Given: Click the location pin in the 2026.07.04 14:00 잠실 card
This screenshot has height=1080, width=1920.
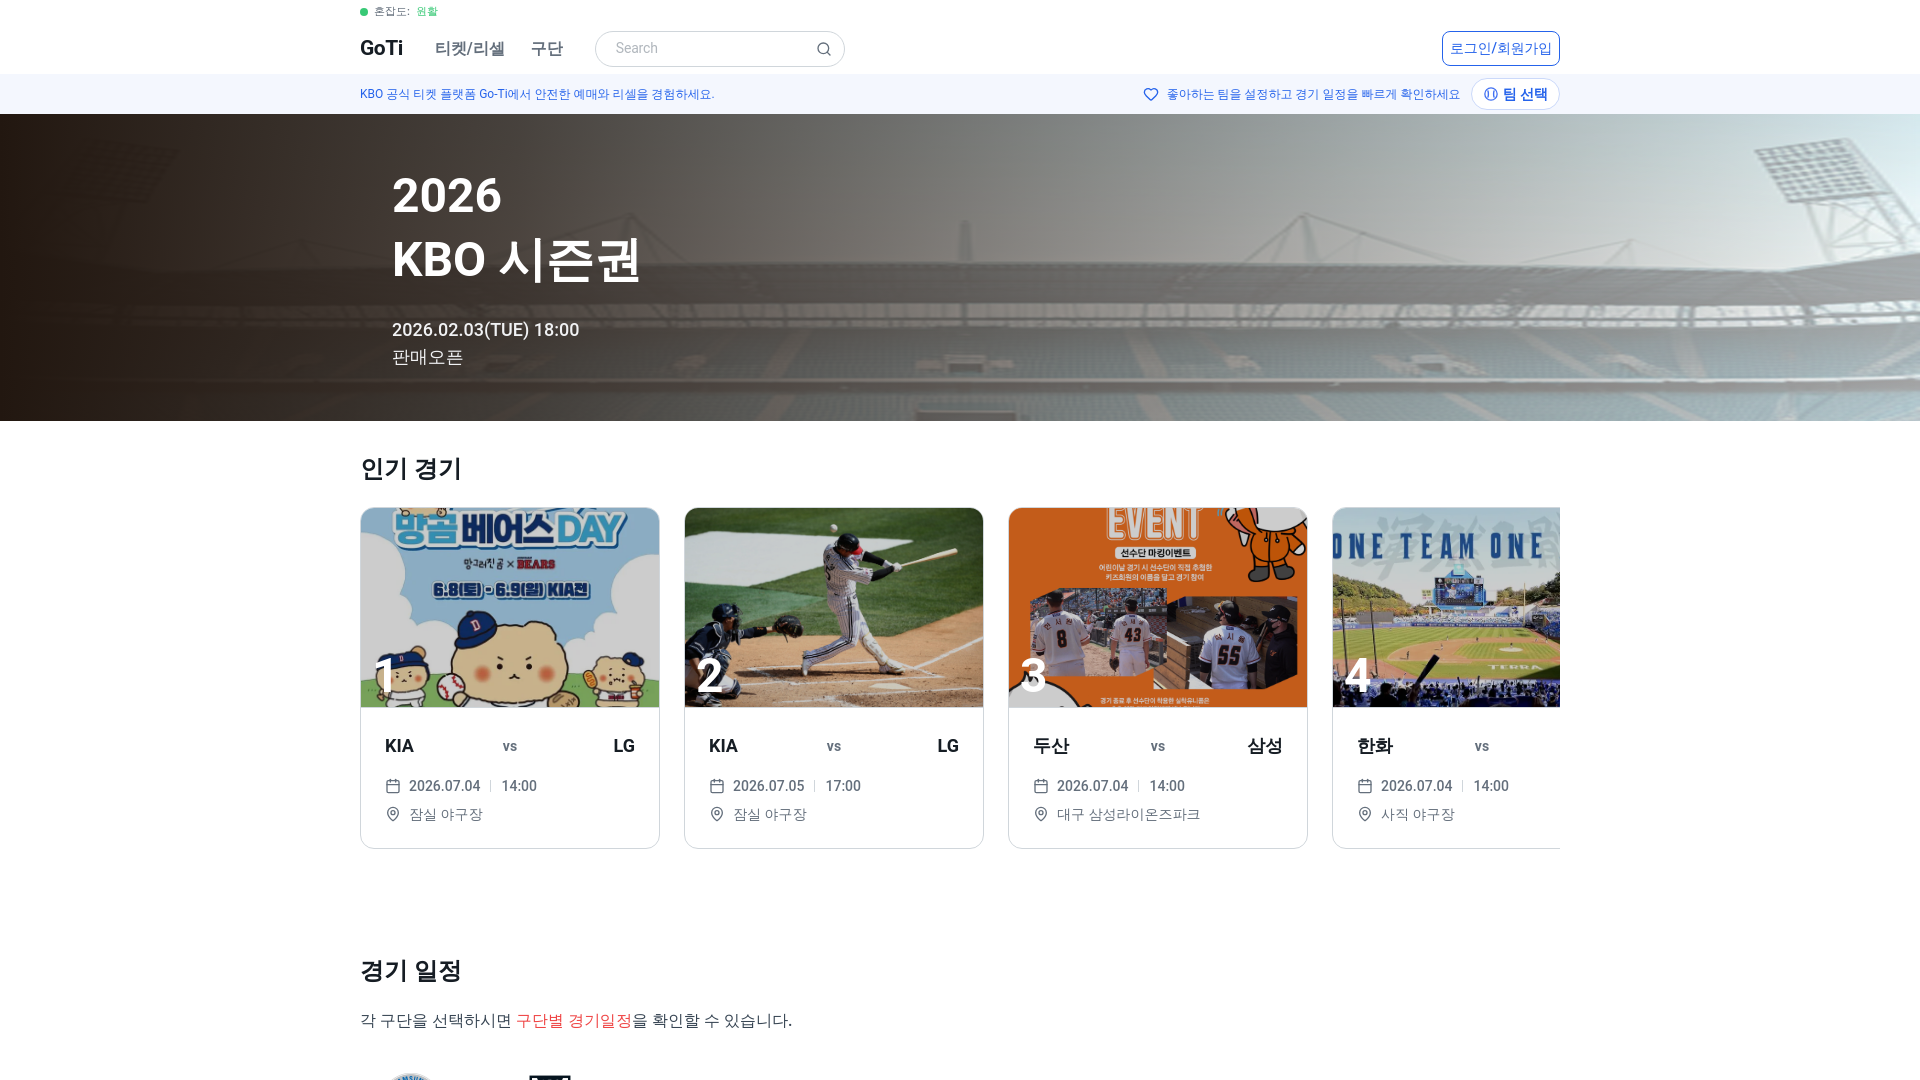Looking at the screenshot, I should (x=393, y=814).
